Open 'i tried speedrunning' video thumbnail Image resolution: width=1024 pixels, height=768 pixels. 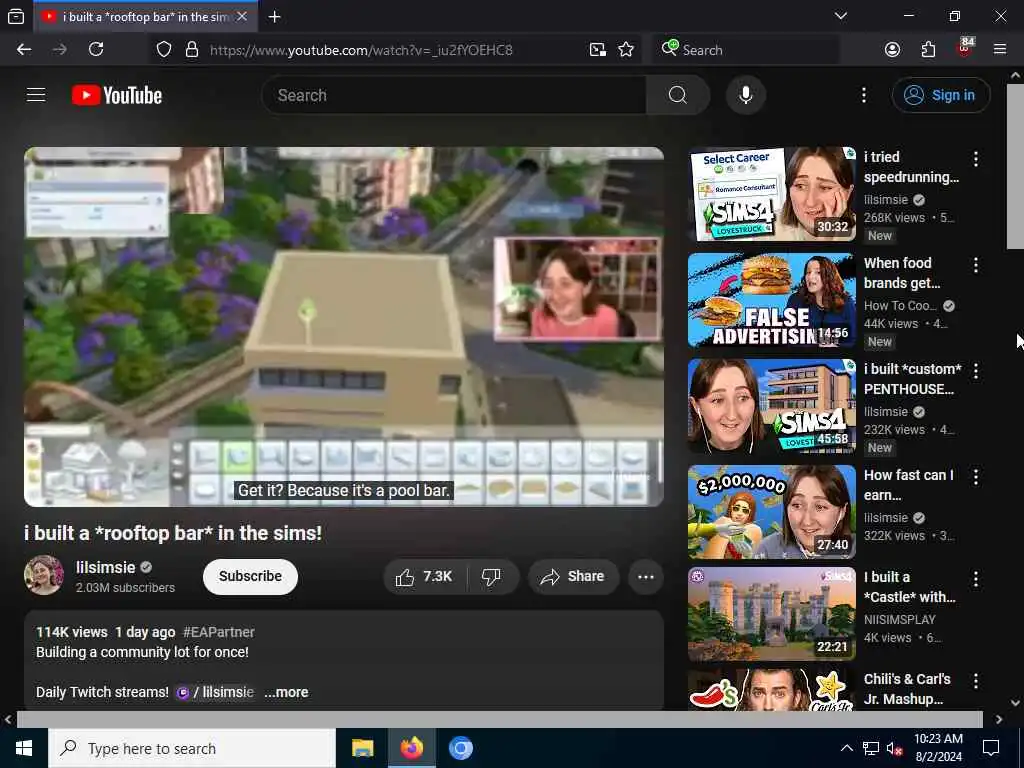(771, 194)
